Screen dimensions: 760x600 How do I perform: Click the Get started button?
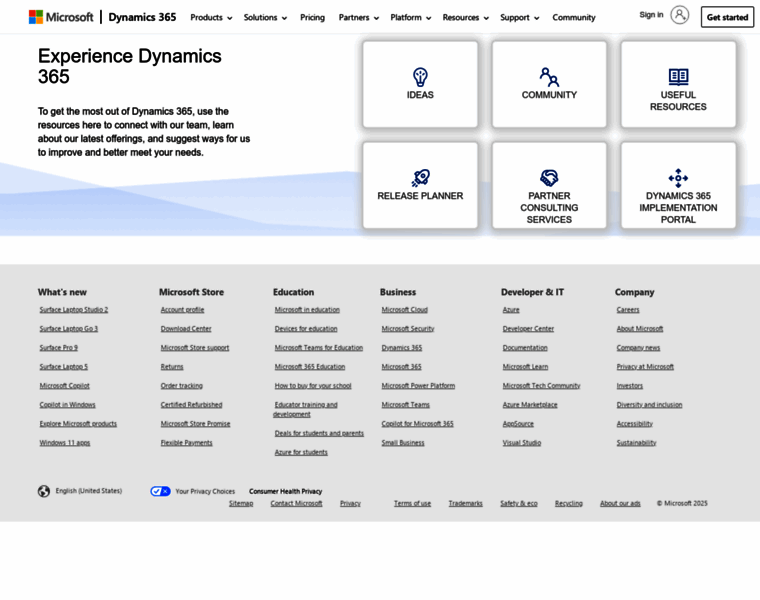[x=727, y=17]
